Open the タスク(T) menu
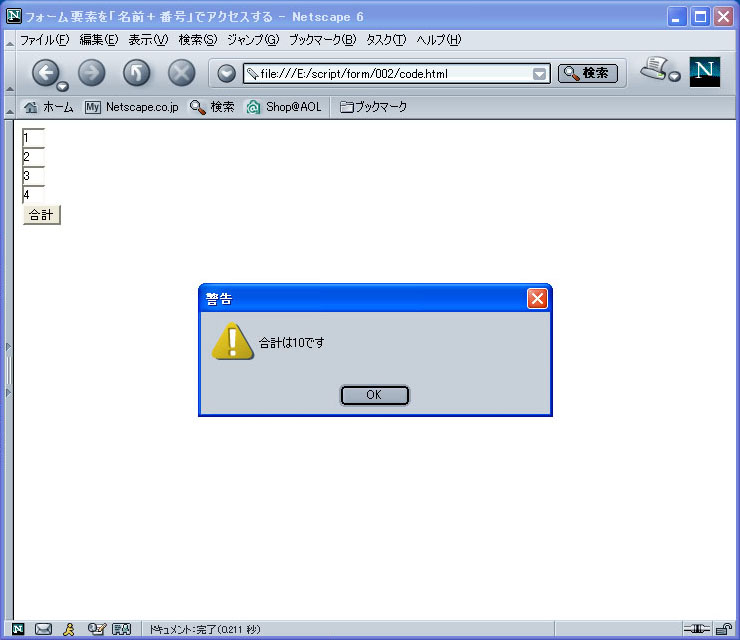The image size is (740, 640). tap(386, 40)
